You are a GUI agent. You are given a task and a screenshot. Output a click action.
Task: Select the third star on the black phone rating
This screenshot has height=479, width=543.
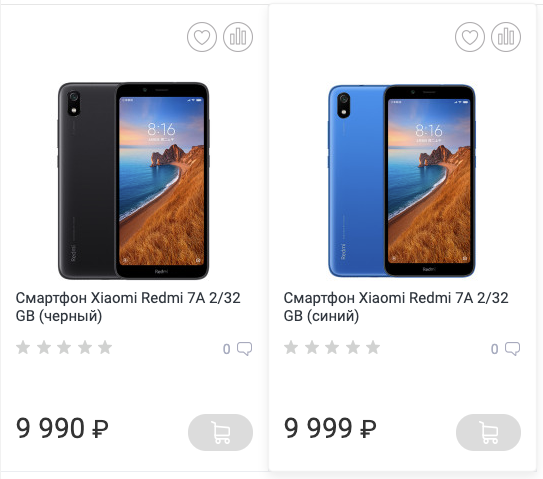tap(64, 347)
